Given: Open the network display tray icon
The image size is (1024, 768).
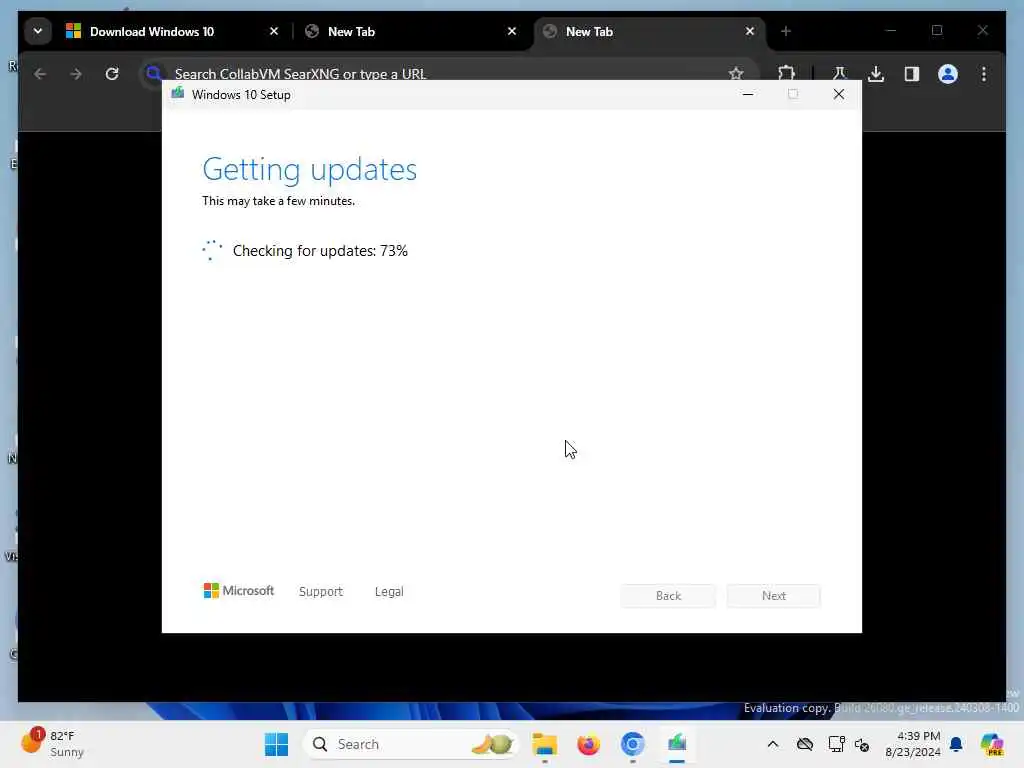Looking at the screenshot, I should coord(837,744).
